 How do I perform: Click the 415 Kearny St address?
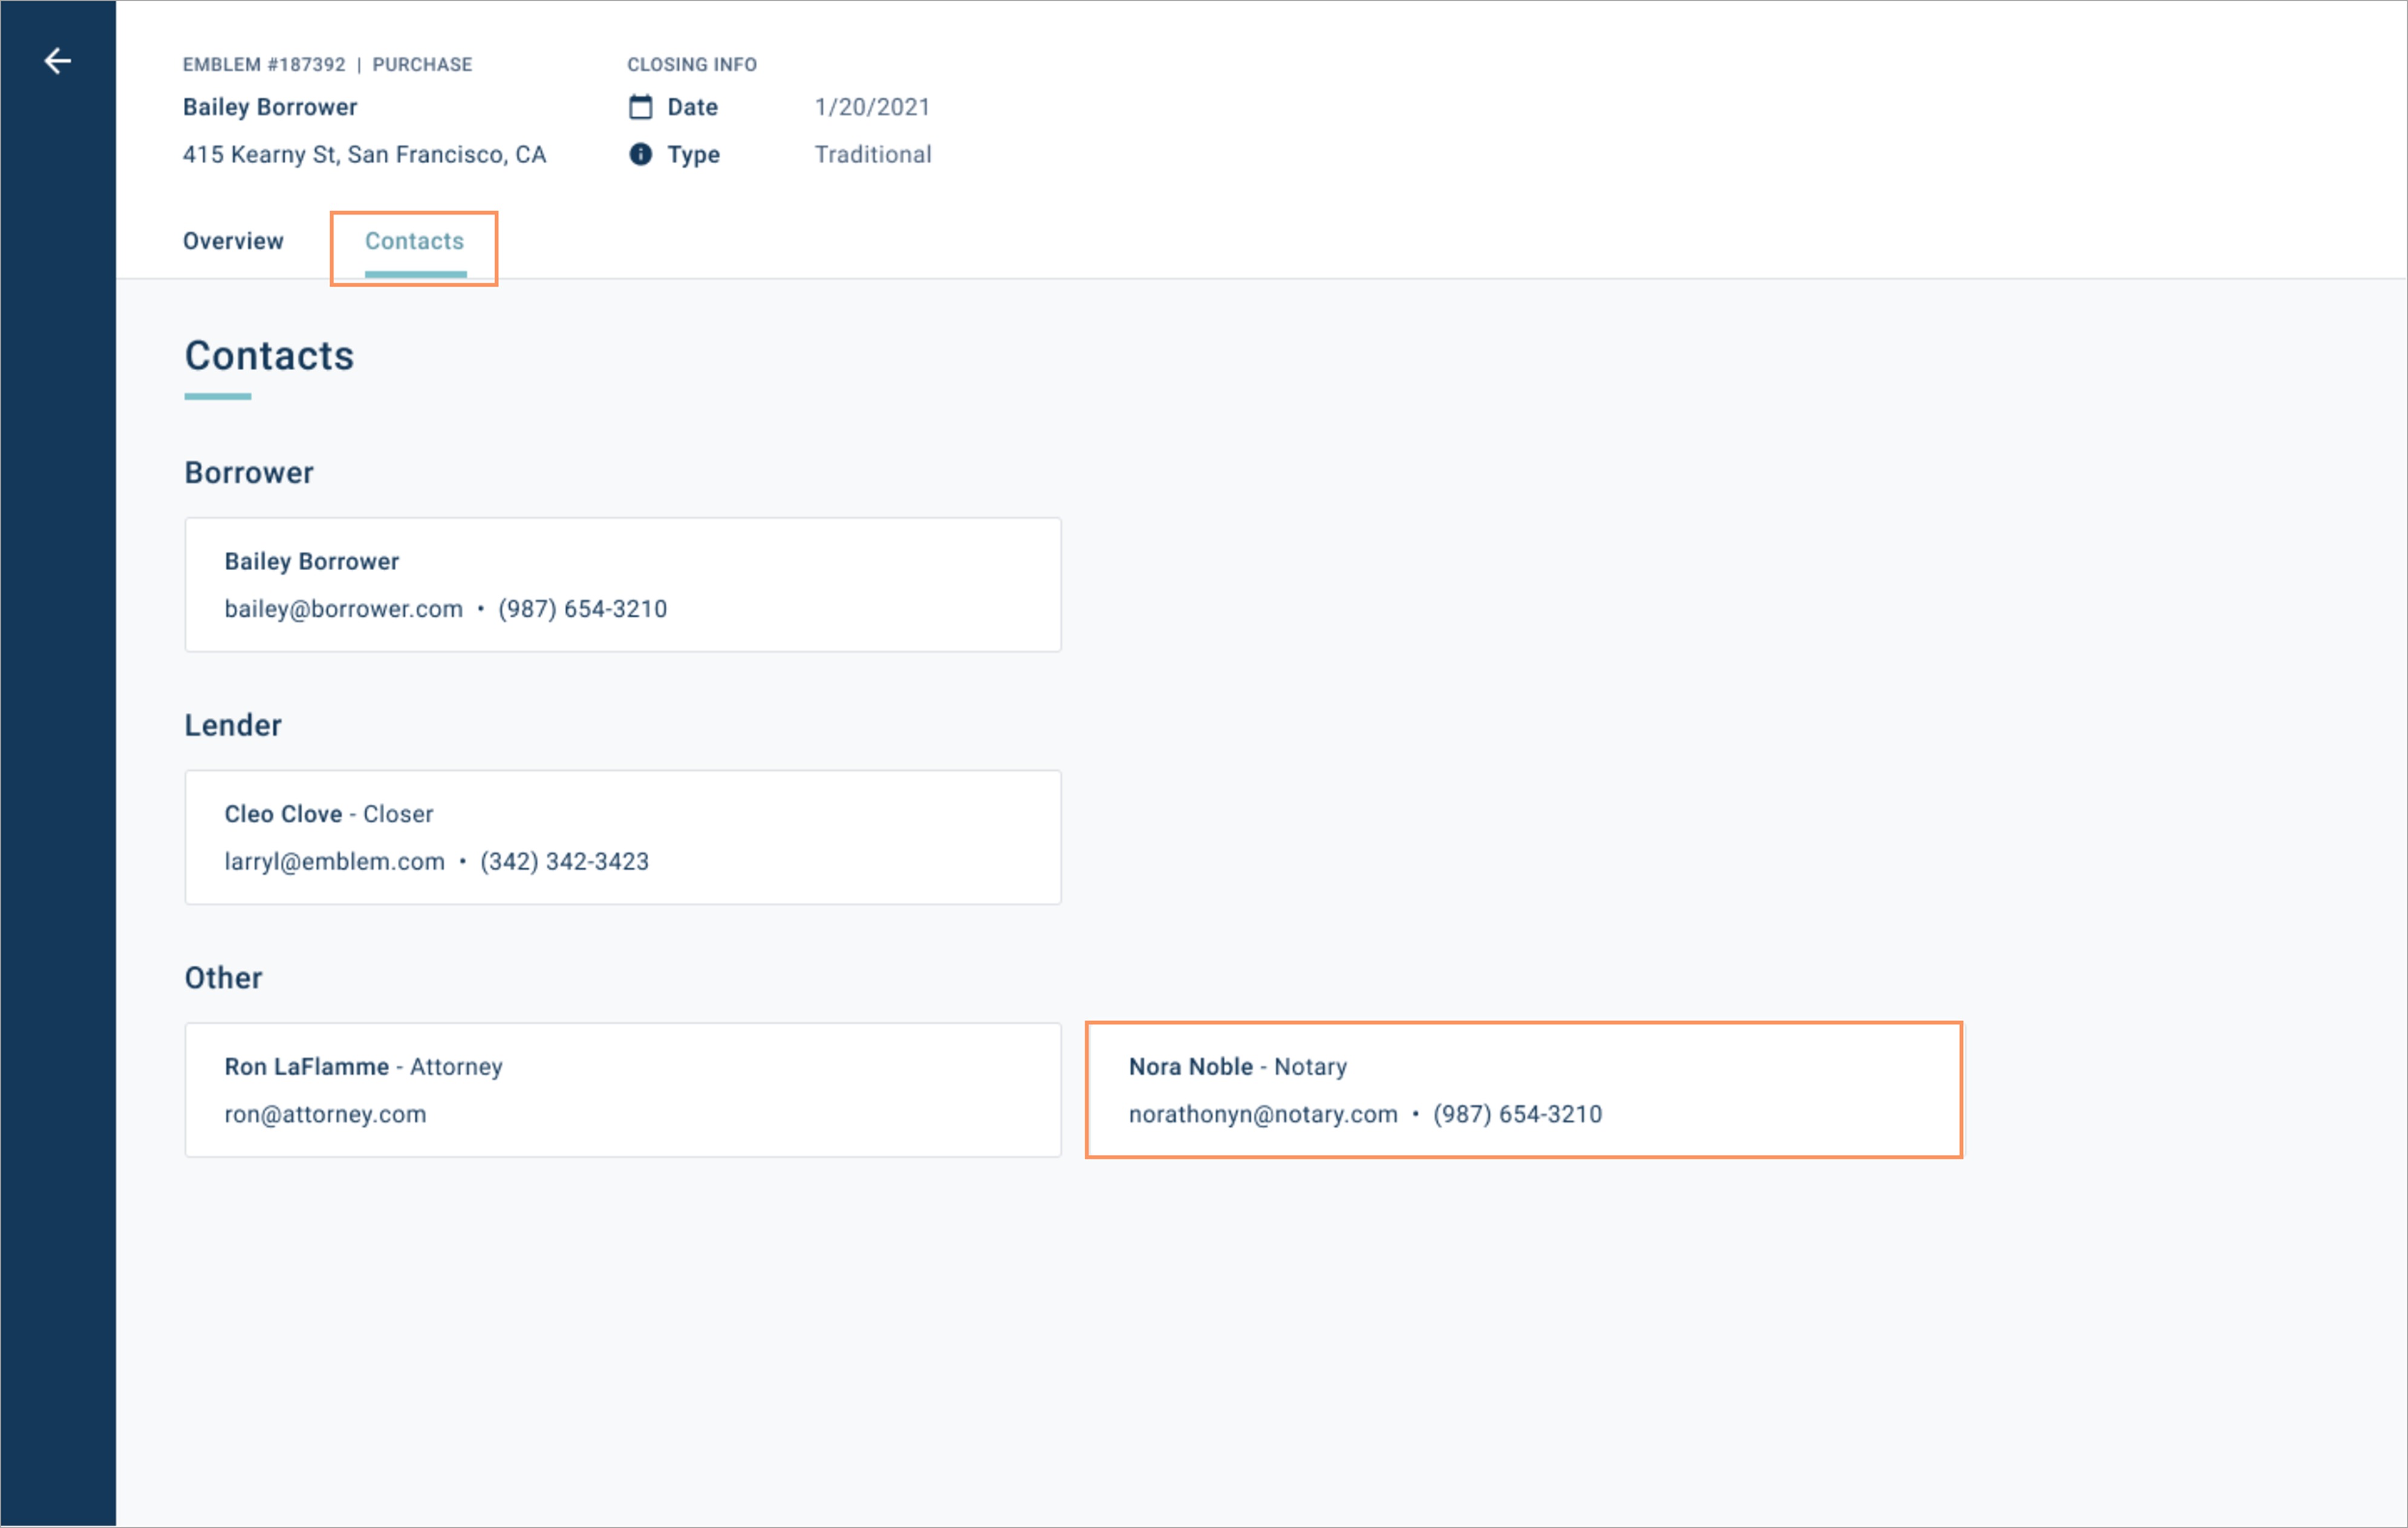[364, 154]
